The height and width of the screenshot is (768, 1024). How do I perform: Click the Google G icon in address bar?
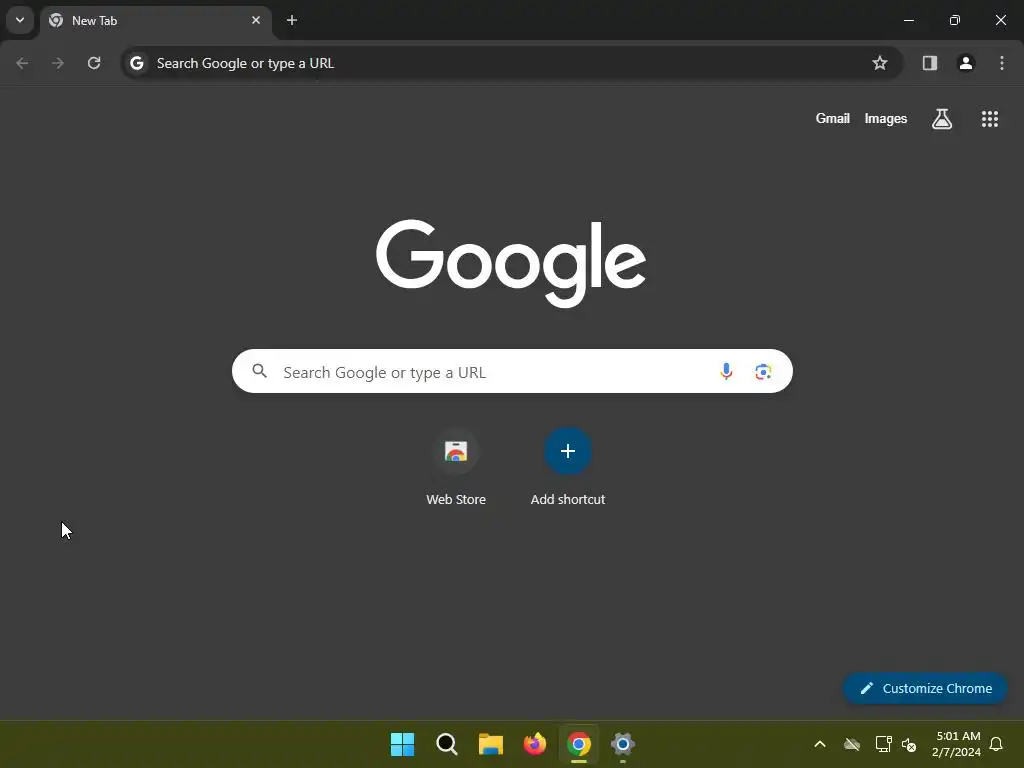(x=136, y=63)
